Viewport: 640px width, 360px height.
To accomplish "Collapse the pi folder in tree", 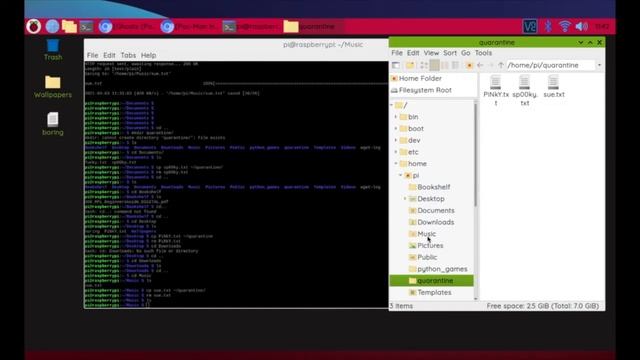I will 400,176.
